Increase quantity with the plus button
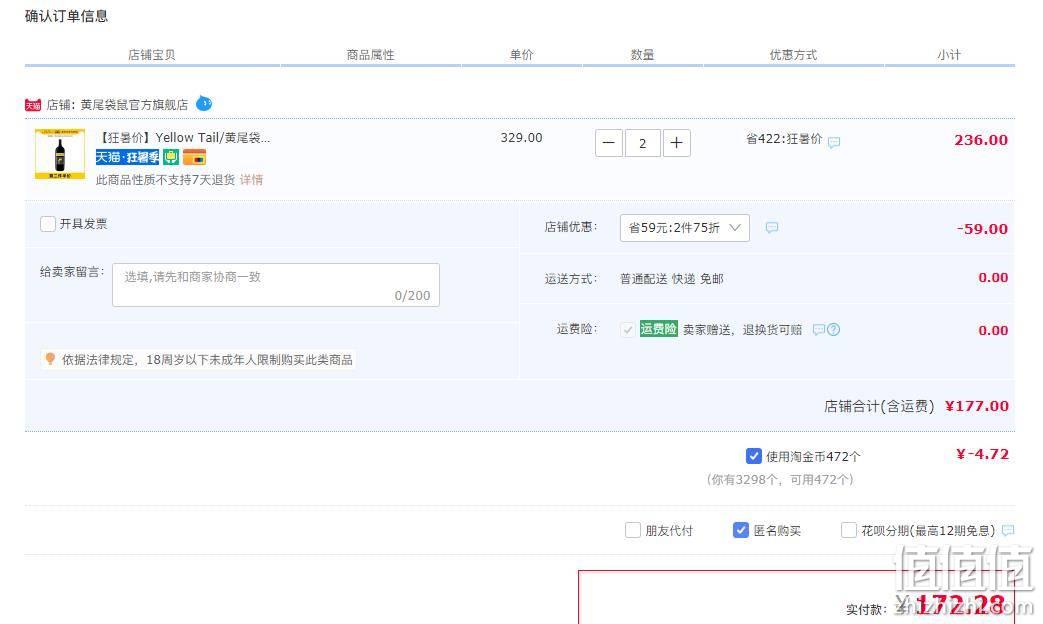This screenshot has width=1043, height=624. click(x=676, y=143)
